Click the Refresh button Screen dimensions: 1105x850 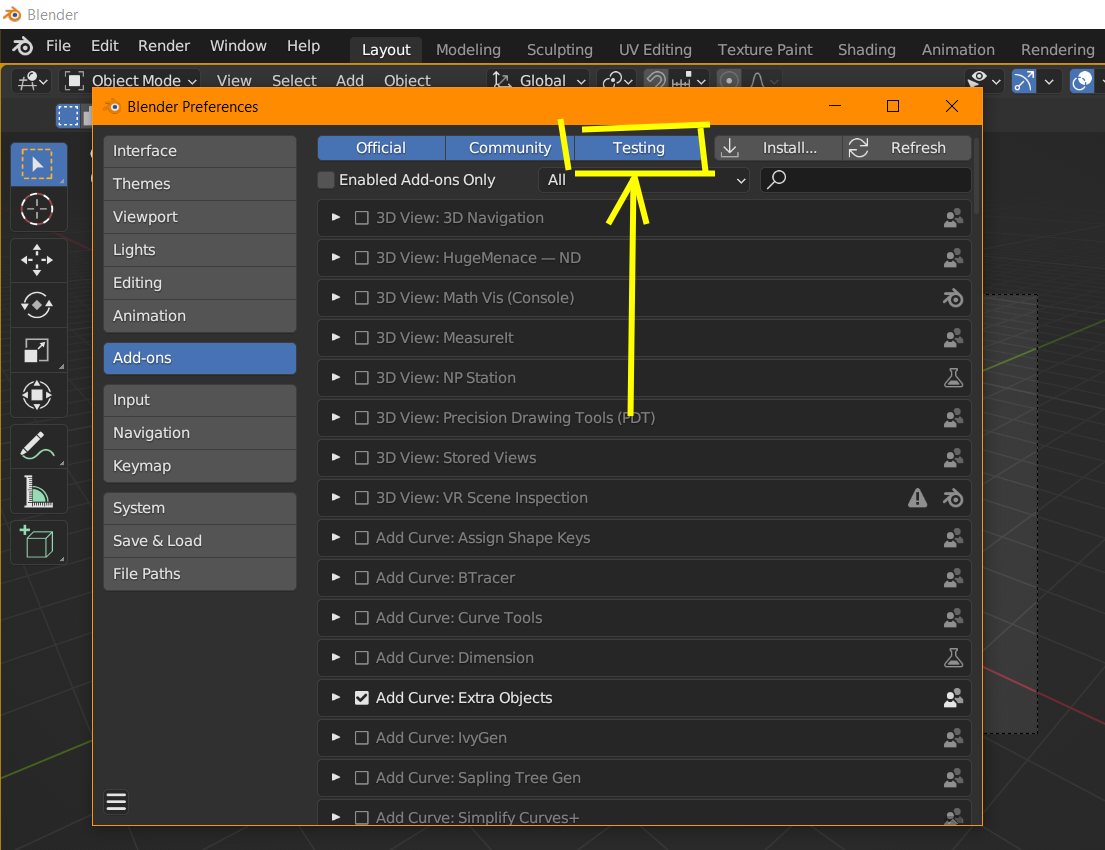pos(907,148)
